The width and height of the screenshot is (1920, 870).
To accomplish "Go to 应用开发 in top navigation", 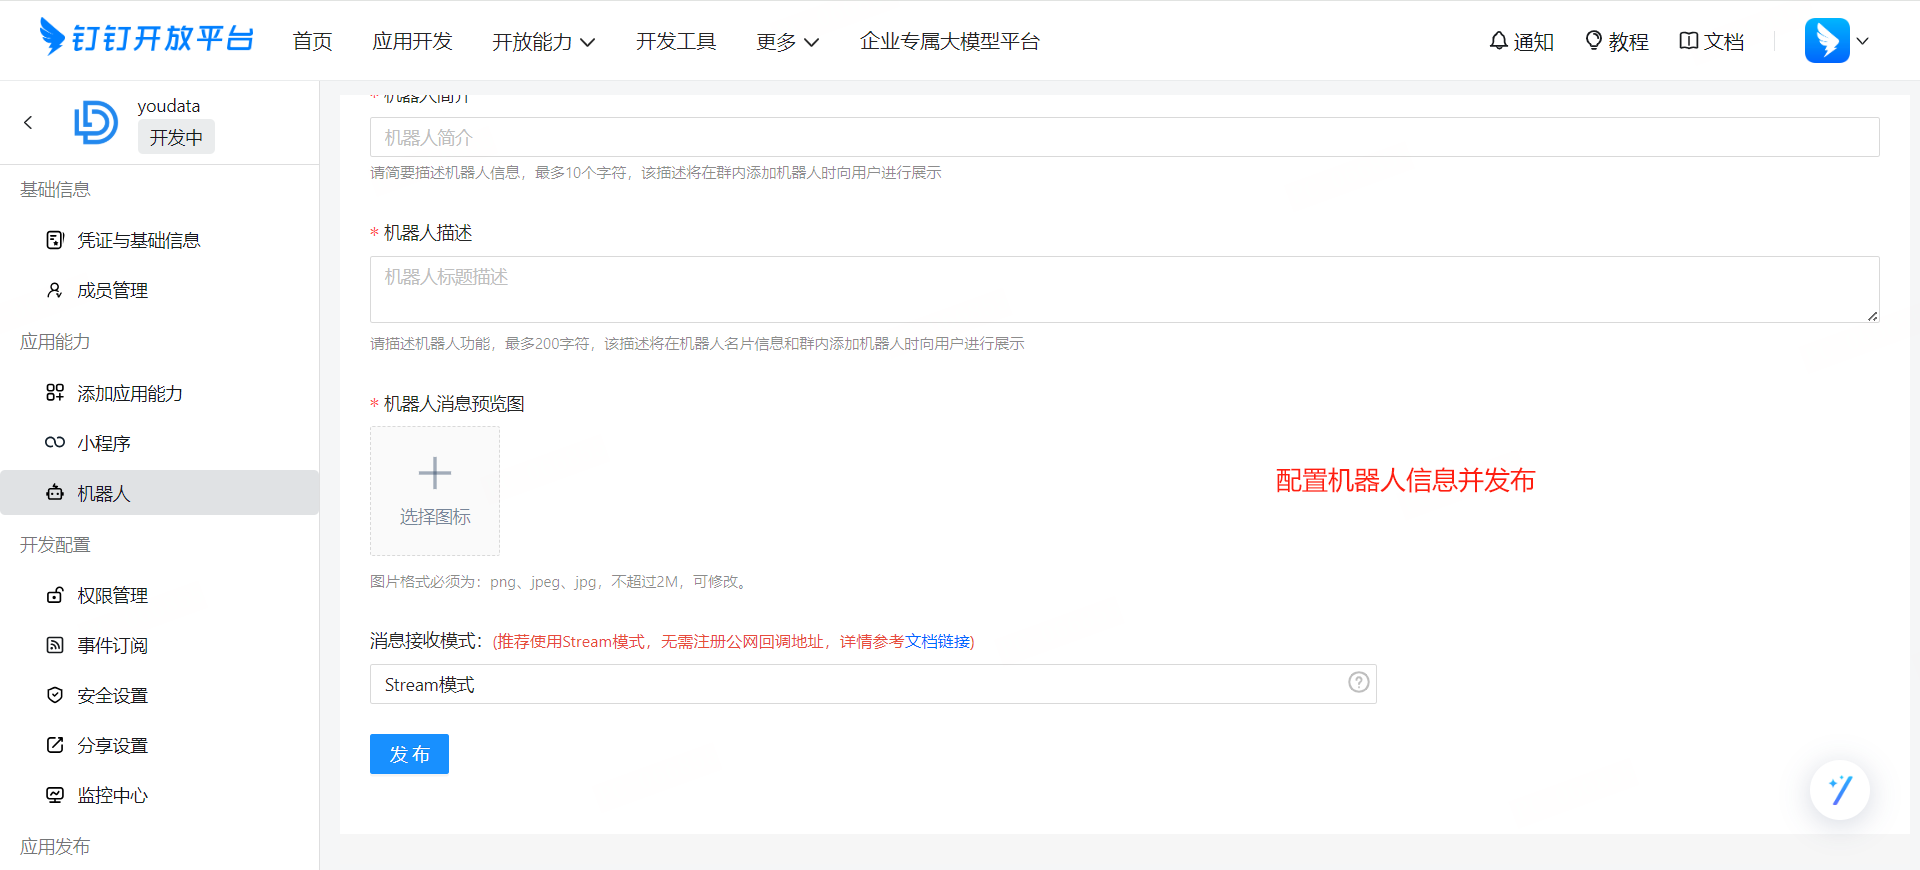I will point(412,42).
